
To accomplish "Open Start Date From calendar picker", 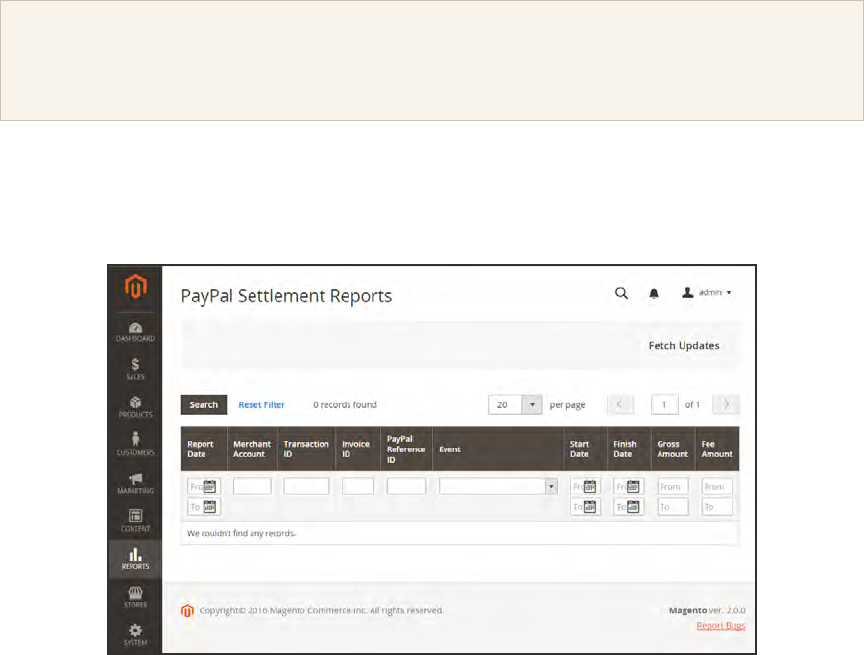I will pyautogui.click(x=590, y=486).
